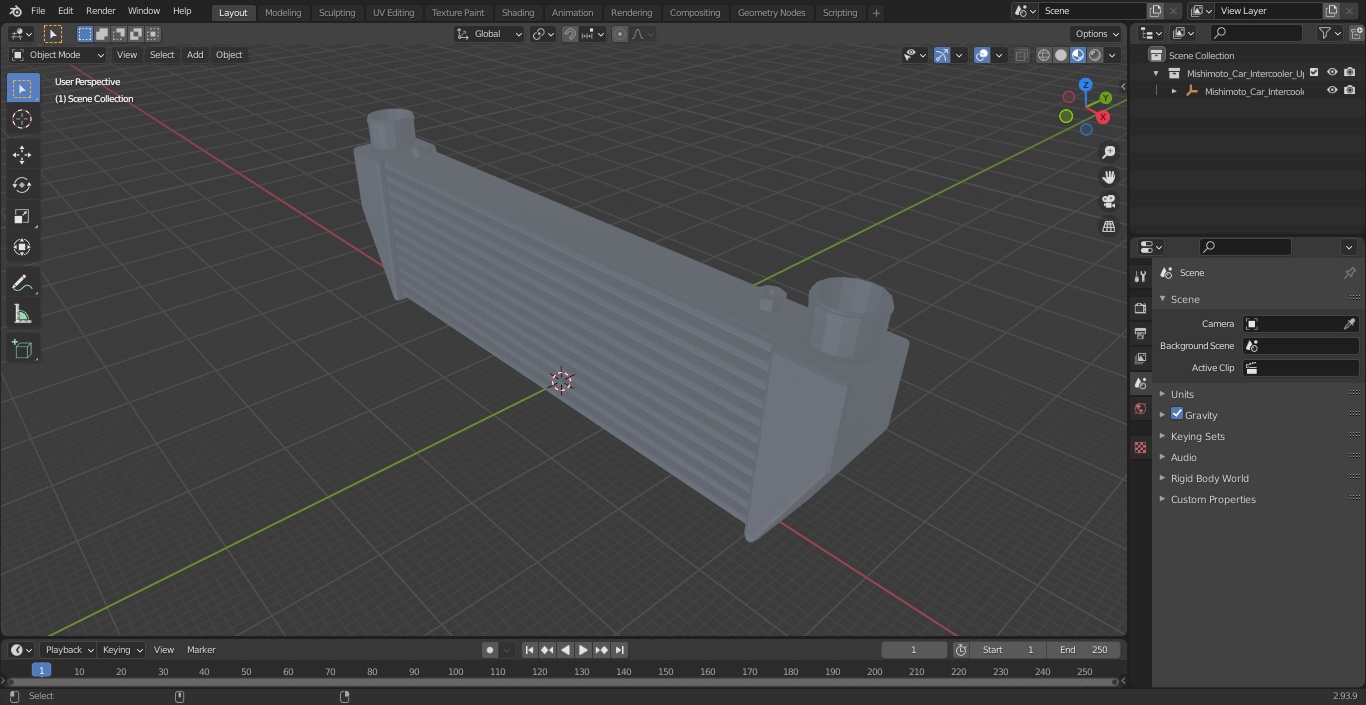Open the Edit menu
Image resolution: width=1366 pixels, height=705 pixels.
click(65, 11)
